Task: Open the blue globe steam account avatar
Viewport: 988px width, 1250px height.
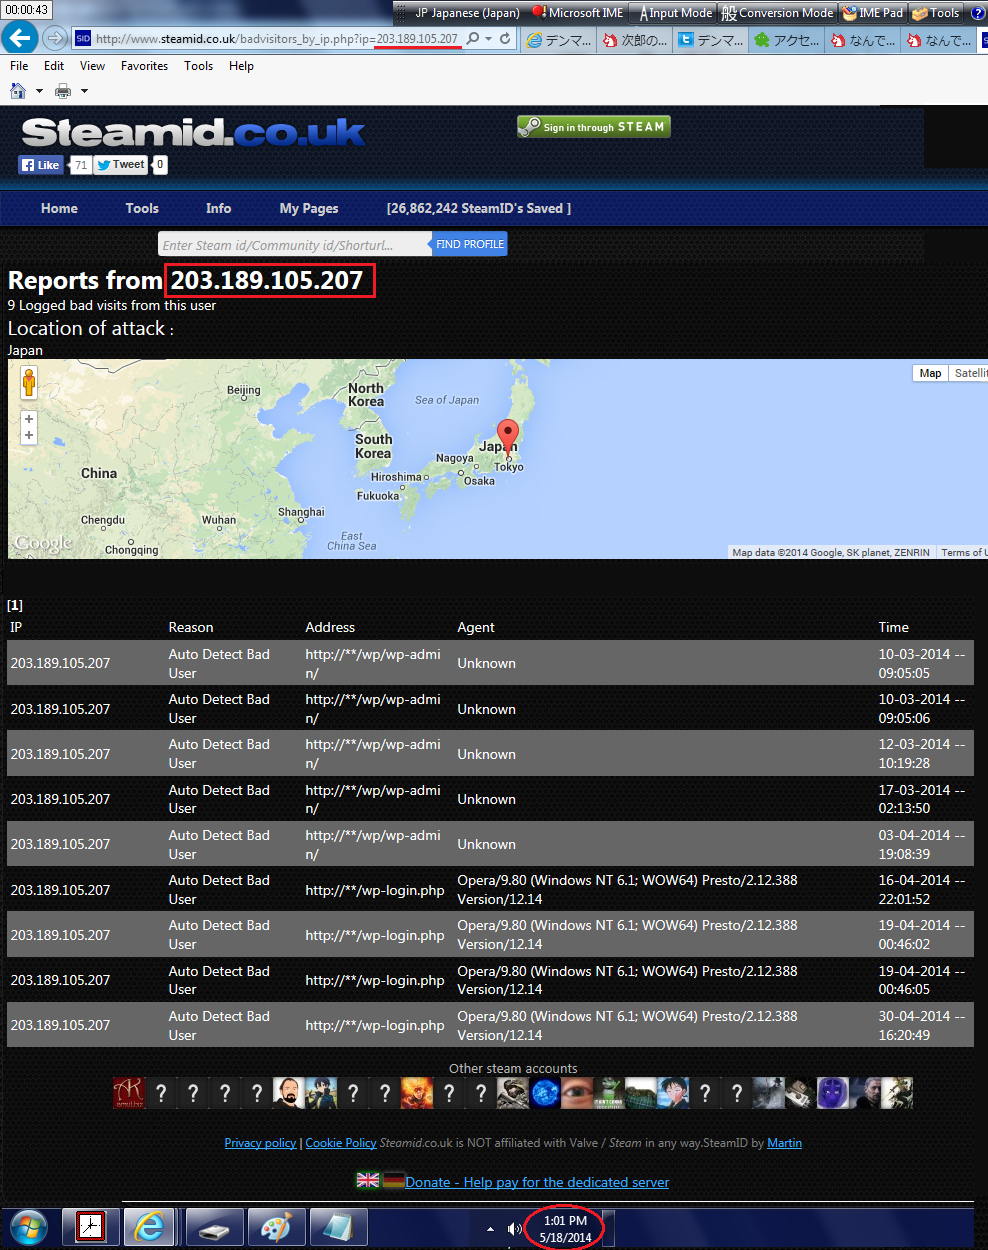Action: (x=545, y=1093)
